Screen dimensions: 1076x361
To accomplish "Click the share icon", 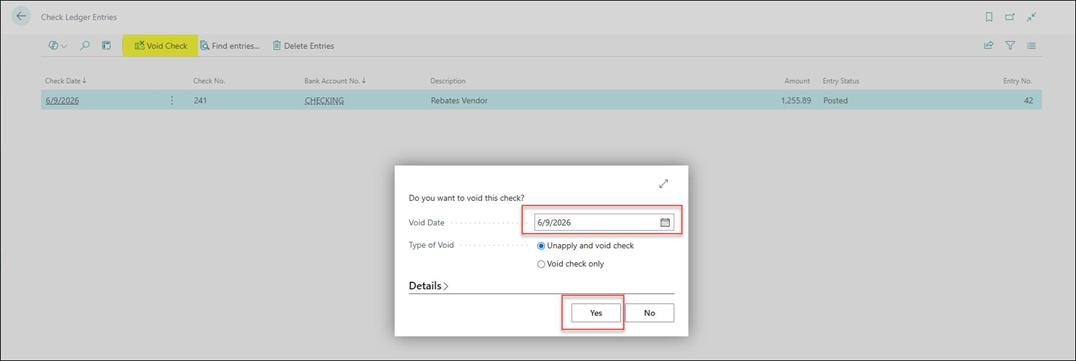I will (x=988, y=46).
